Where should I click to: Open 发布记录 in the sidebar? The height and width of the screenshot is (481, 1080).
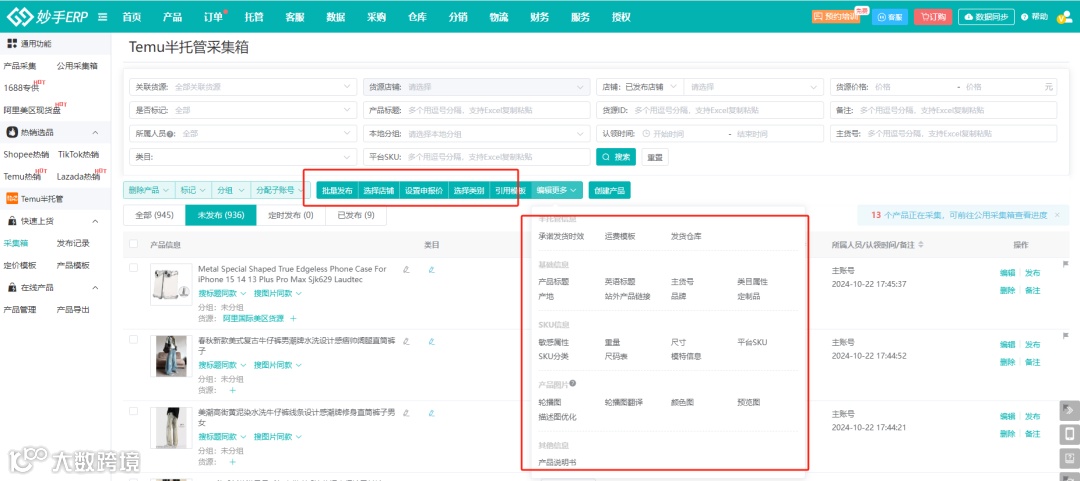click(x=73, y=243)
